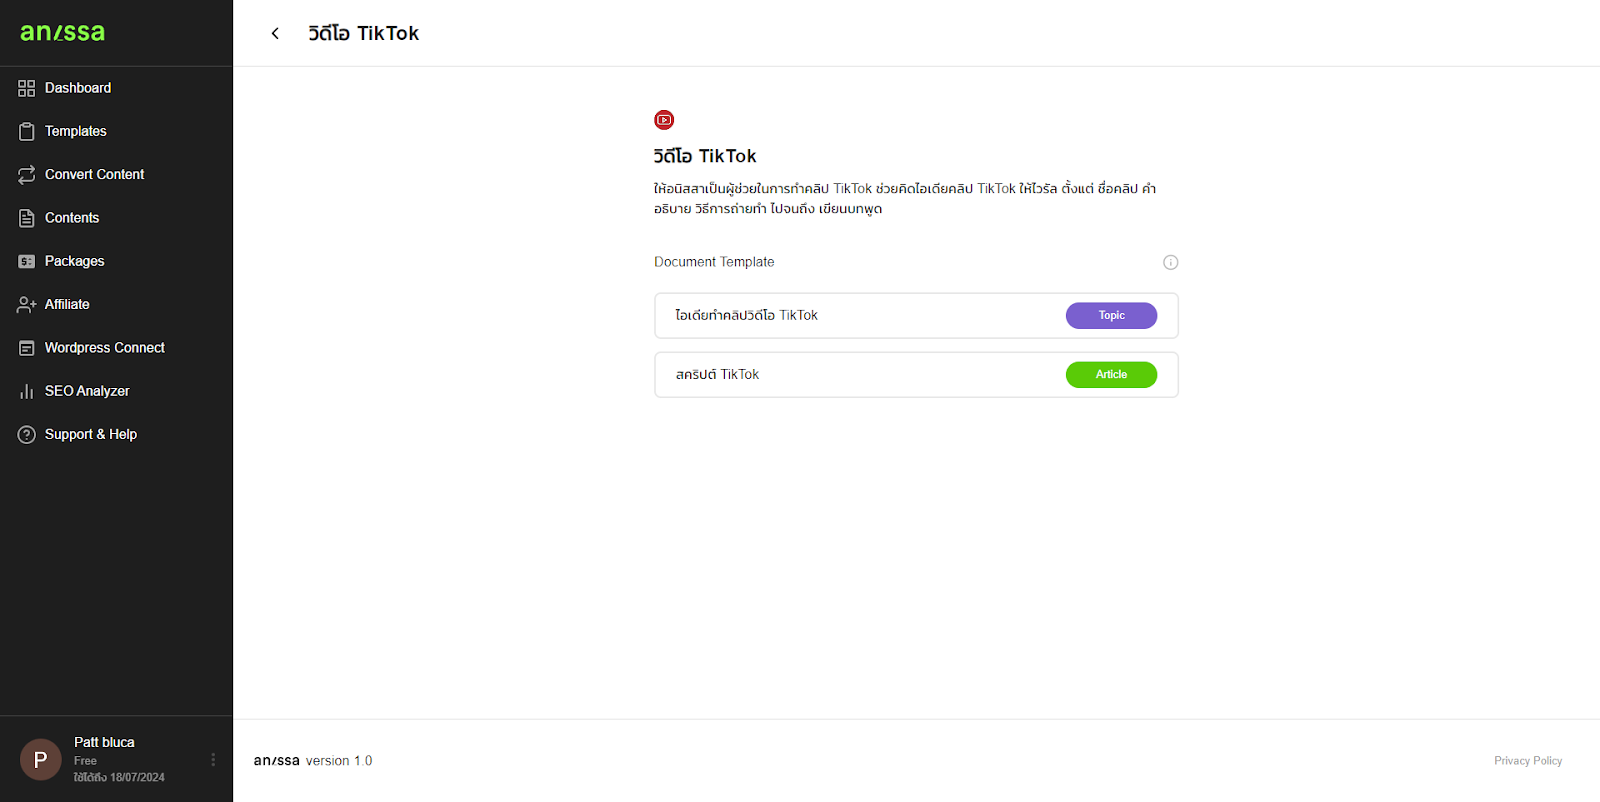This screenshot has width=1600, height=802.
Task: Click the anissa logo in sidebar
Action: tap(62, 32)
